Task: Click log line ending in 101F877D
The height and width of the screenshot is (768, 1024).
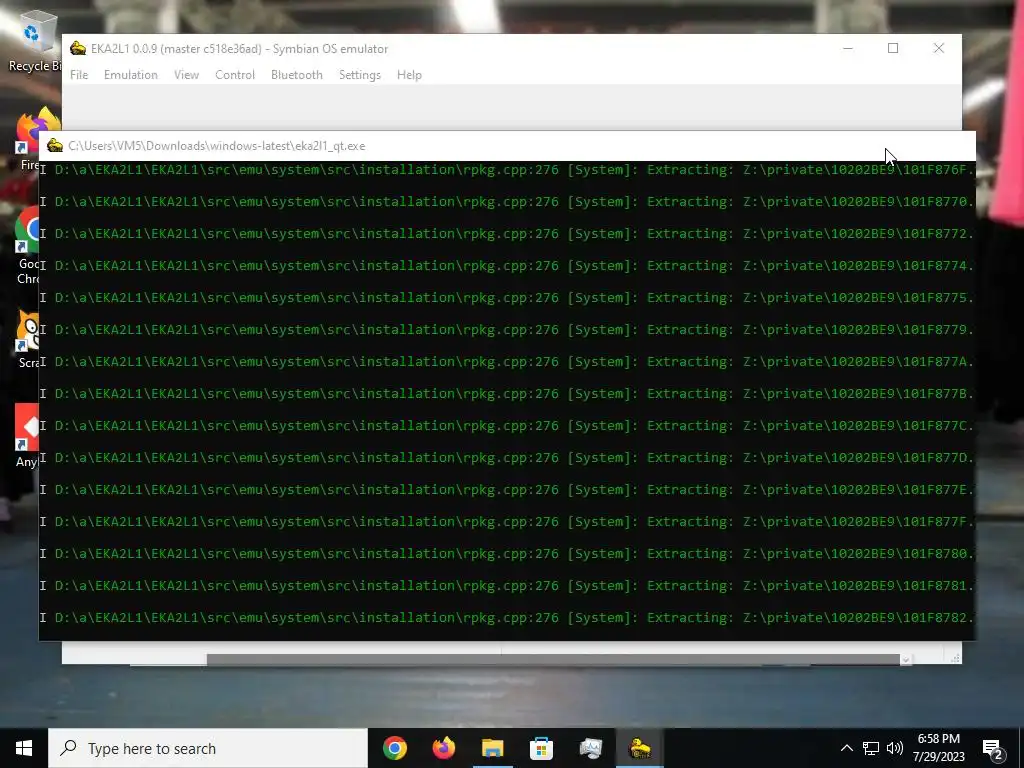Action: click(x=507, y=458)
